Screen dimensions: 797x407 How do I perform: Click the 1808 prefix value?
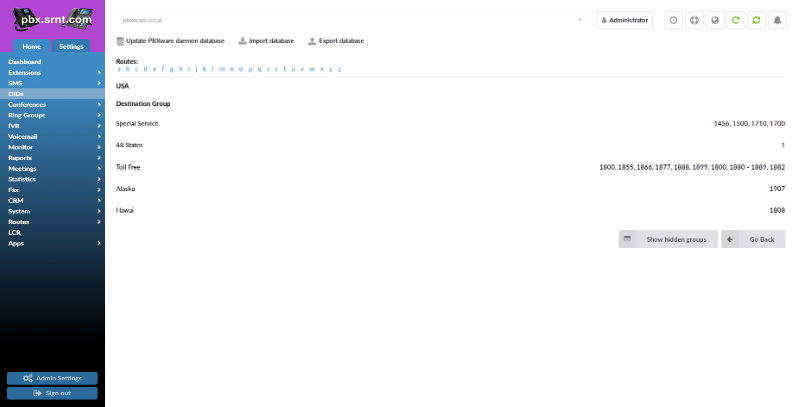[777, 210]
